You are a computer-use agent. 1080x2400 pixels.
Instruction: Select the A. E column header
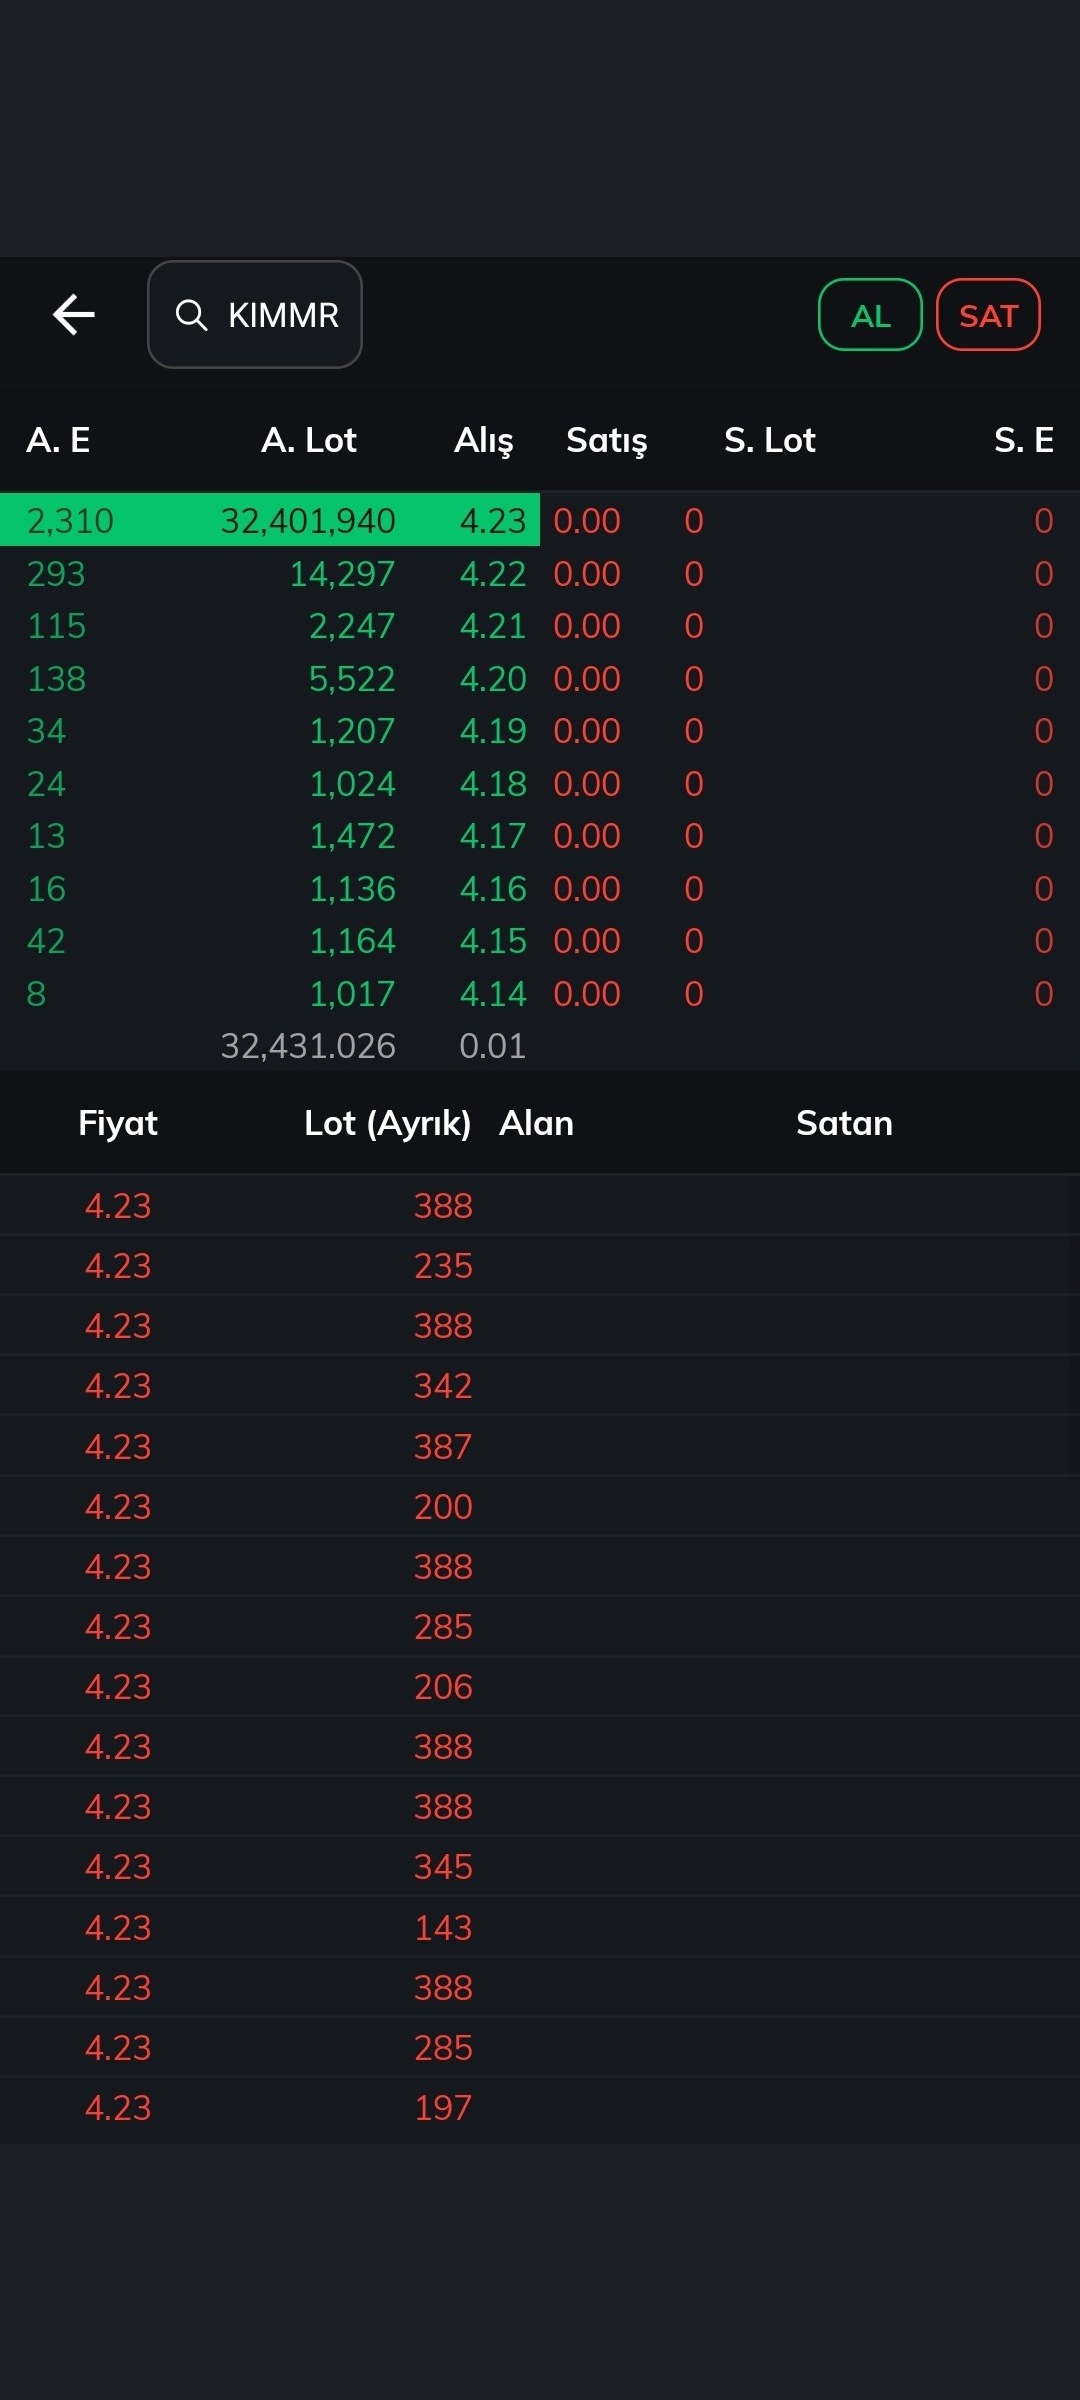click(x=59, y=440)
